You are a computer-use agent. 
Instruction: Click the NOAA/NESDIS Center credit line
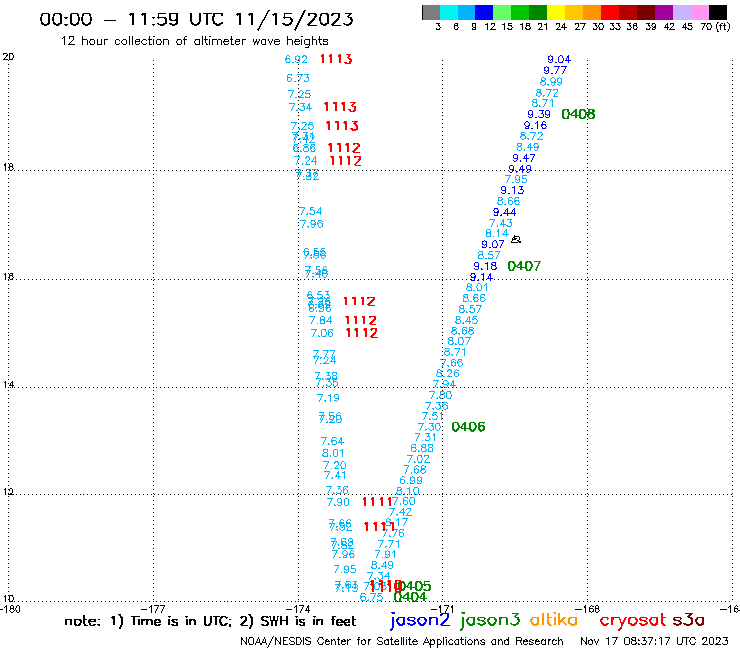[402, 641]
